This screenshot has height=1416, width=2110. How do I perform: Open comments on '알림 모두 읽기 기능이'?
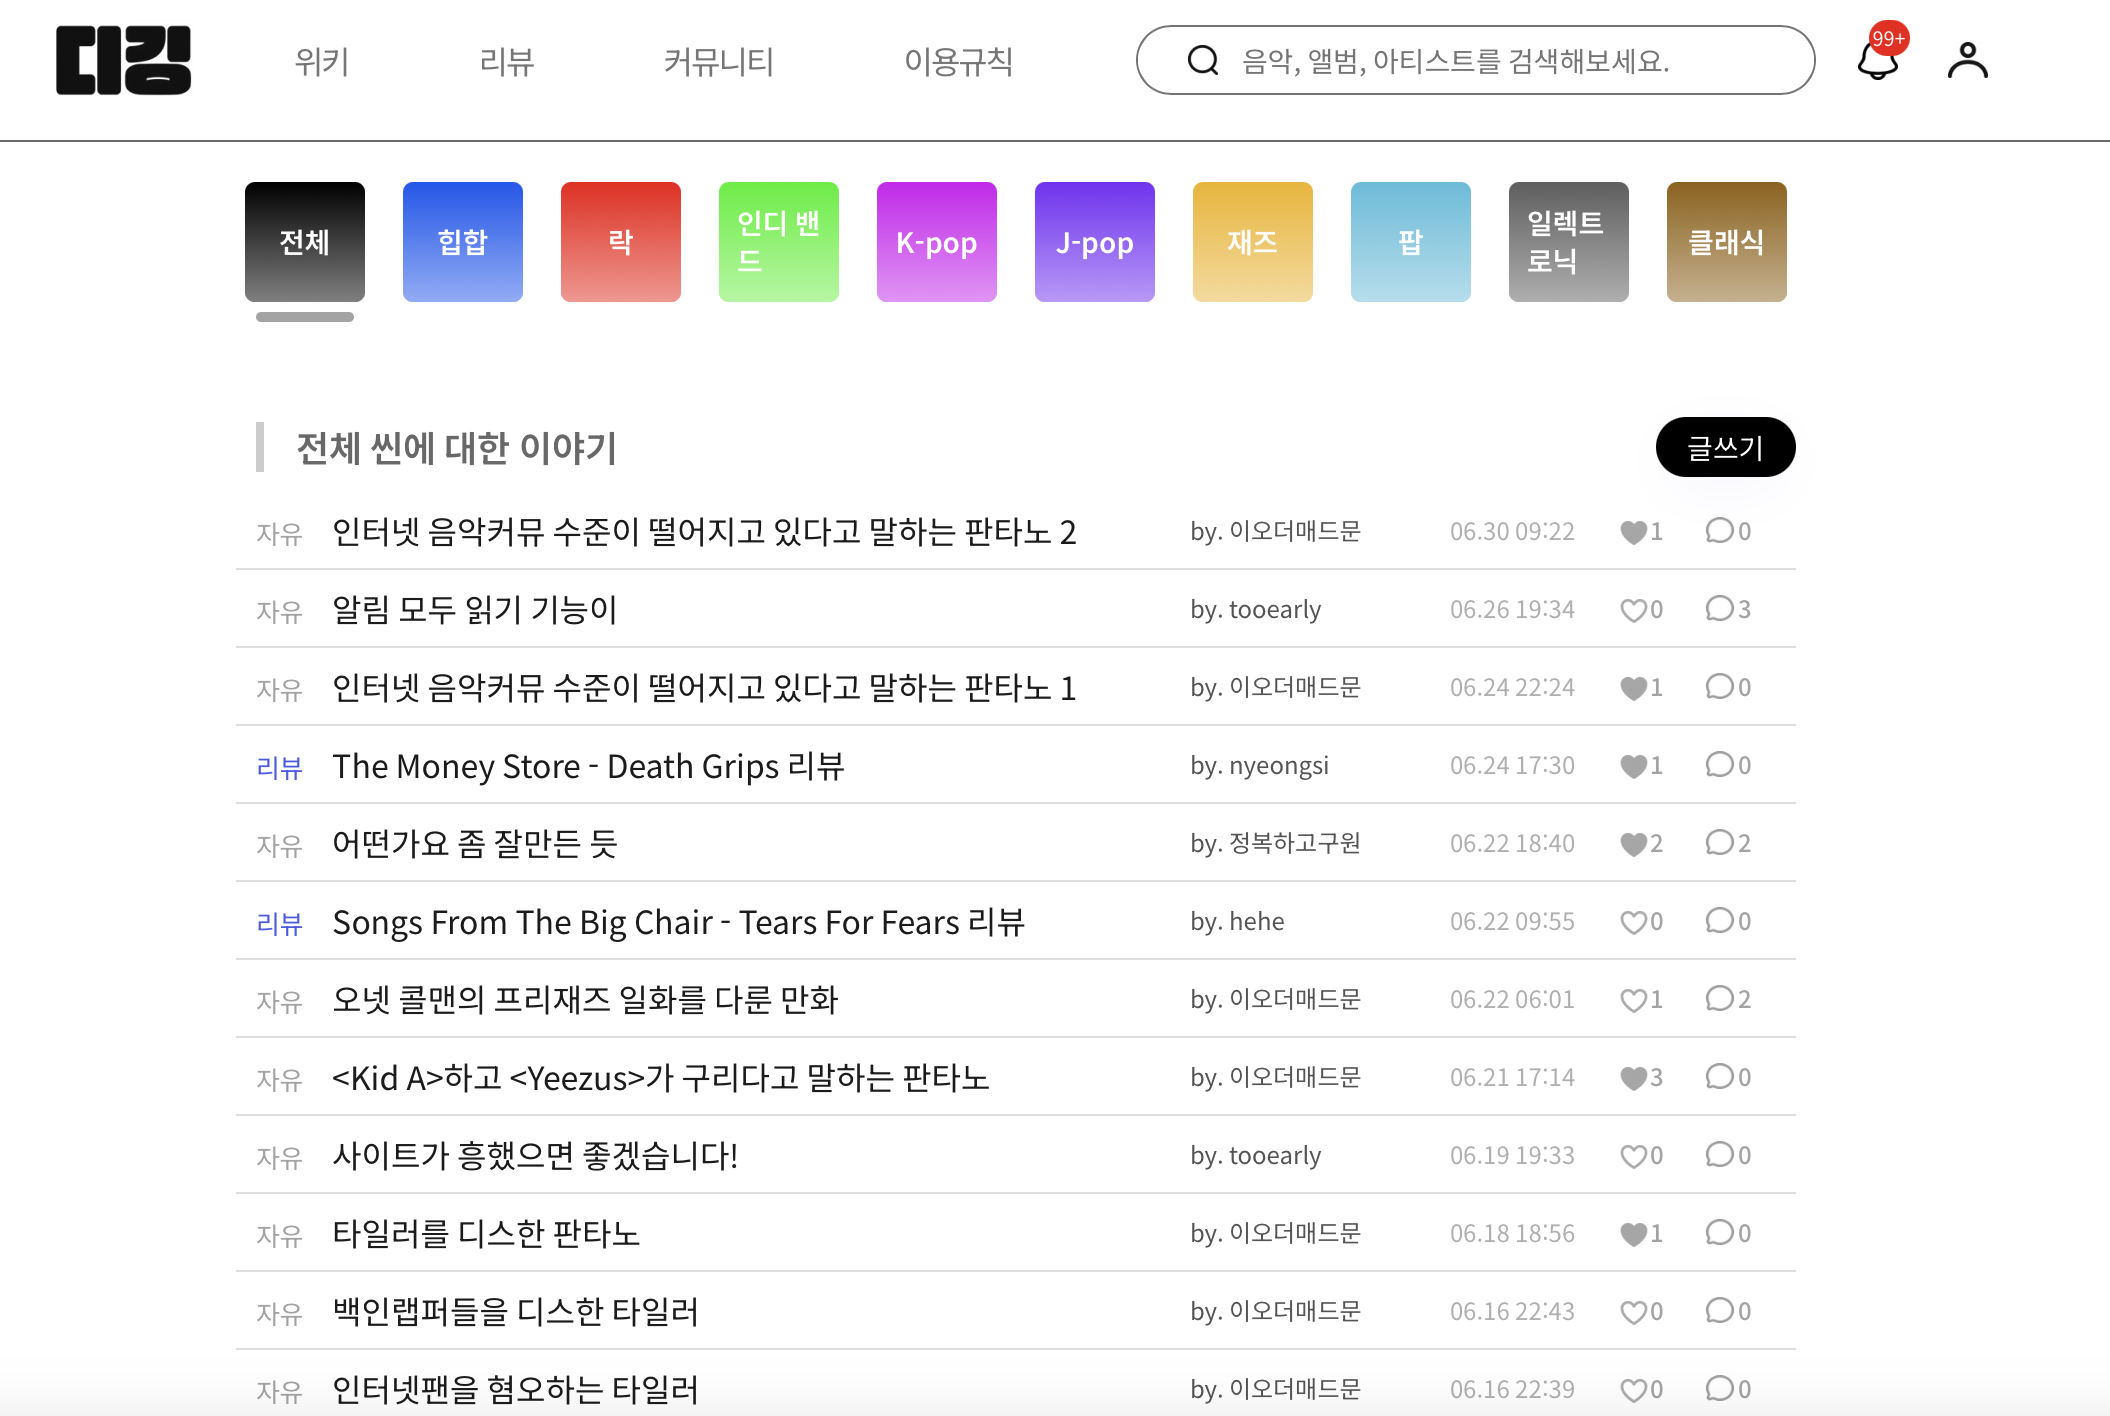[1719, 608]
